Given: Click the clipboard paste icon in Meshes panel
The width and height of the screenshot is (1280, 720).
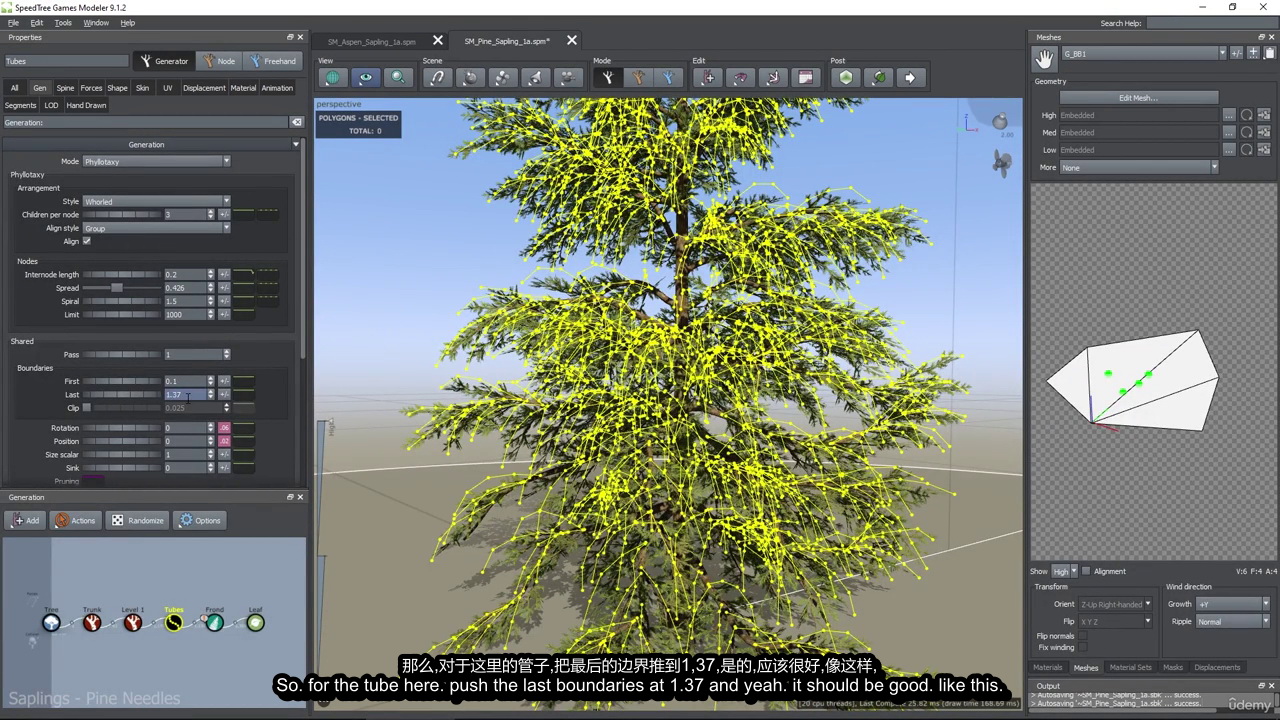Looking at the screenshot, I should pos(1269,53).
